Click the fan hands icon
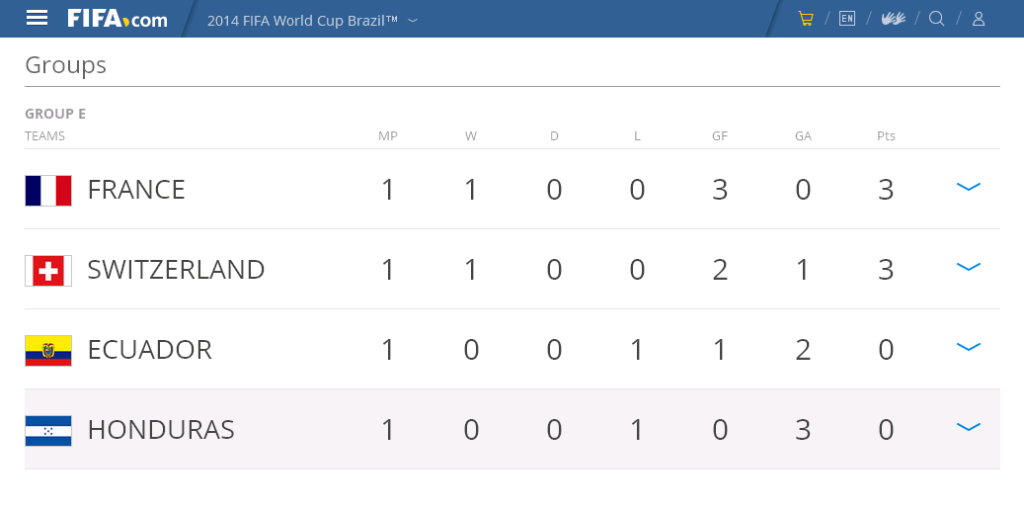 pyautogui.click(x=893, y=18)
